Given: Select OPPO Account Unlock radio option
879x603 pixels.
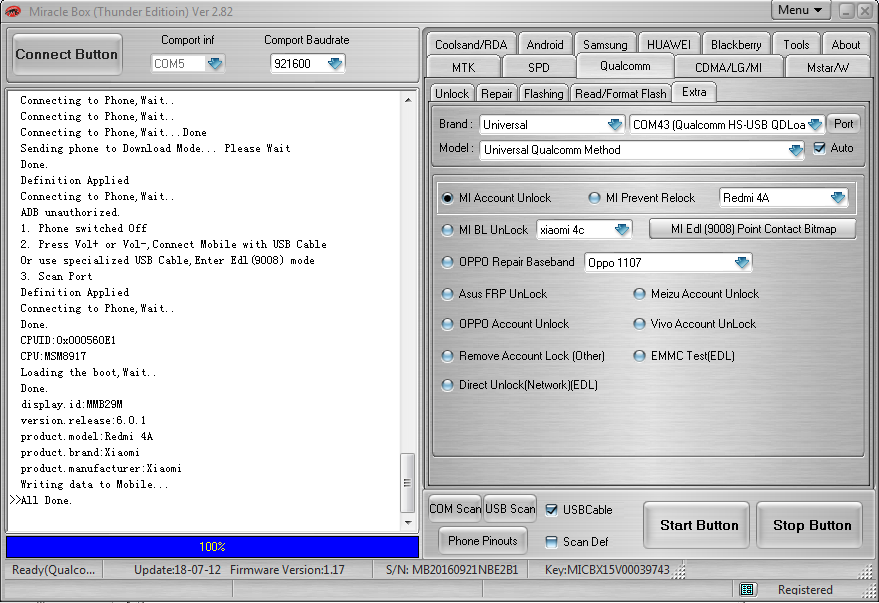Looking at the screenshot, I should [x=447, y=324].
